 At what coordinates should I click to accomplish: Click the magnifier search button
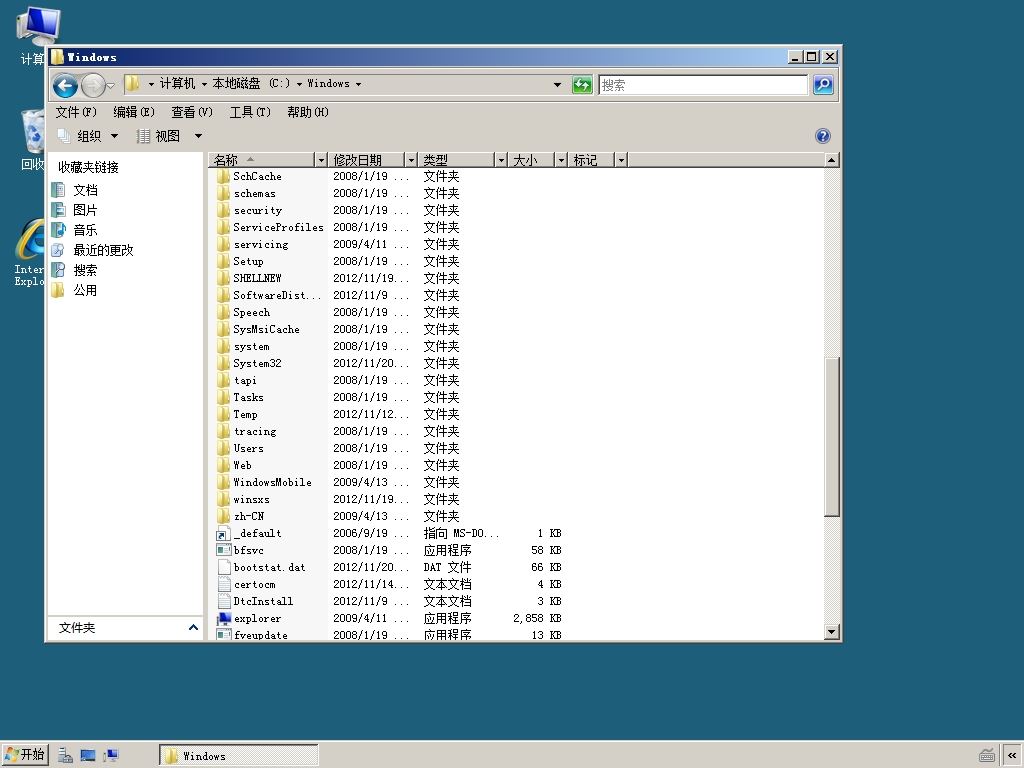pos(823,84)
